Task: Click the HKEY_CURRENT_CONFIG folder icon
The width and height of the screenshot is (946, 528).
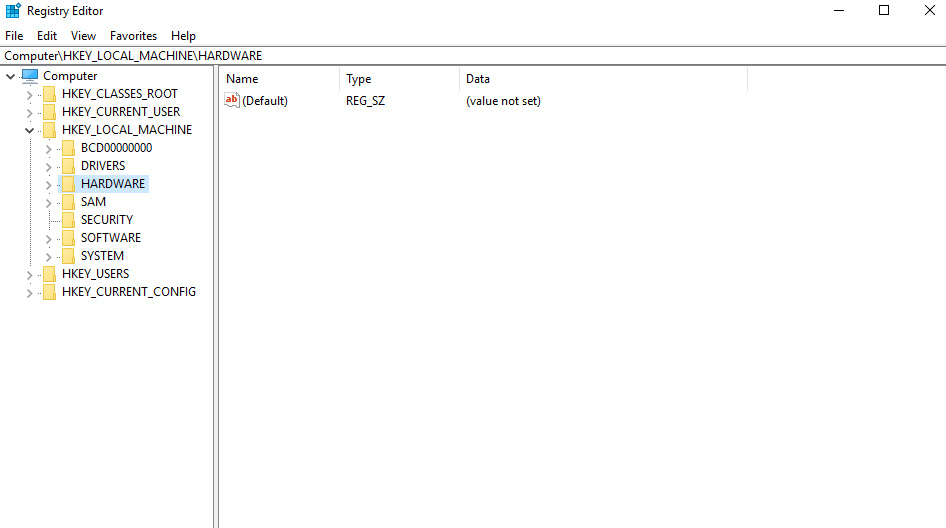Action: click(49, 293)
